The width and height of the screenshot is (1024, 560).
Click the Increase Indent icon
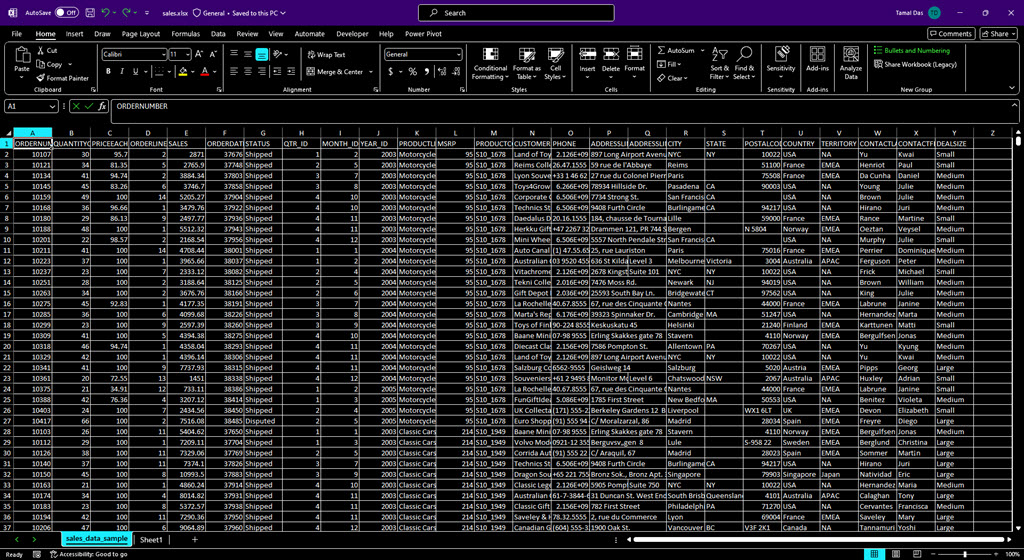point(291,72)
